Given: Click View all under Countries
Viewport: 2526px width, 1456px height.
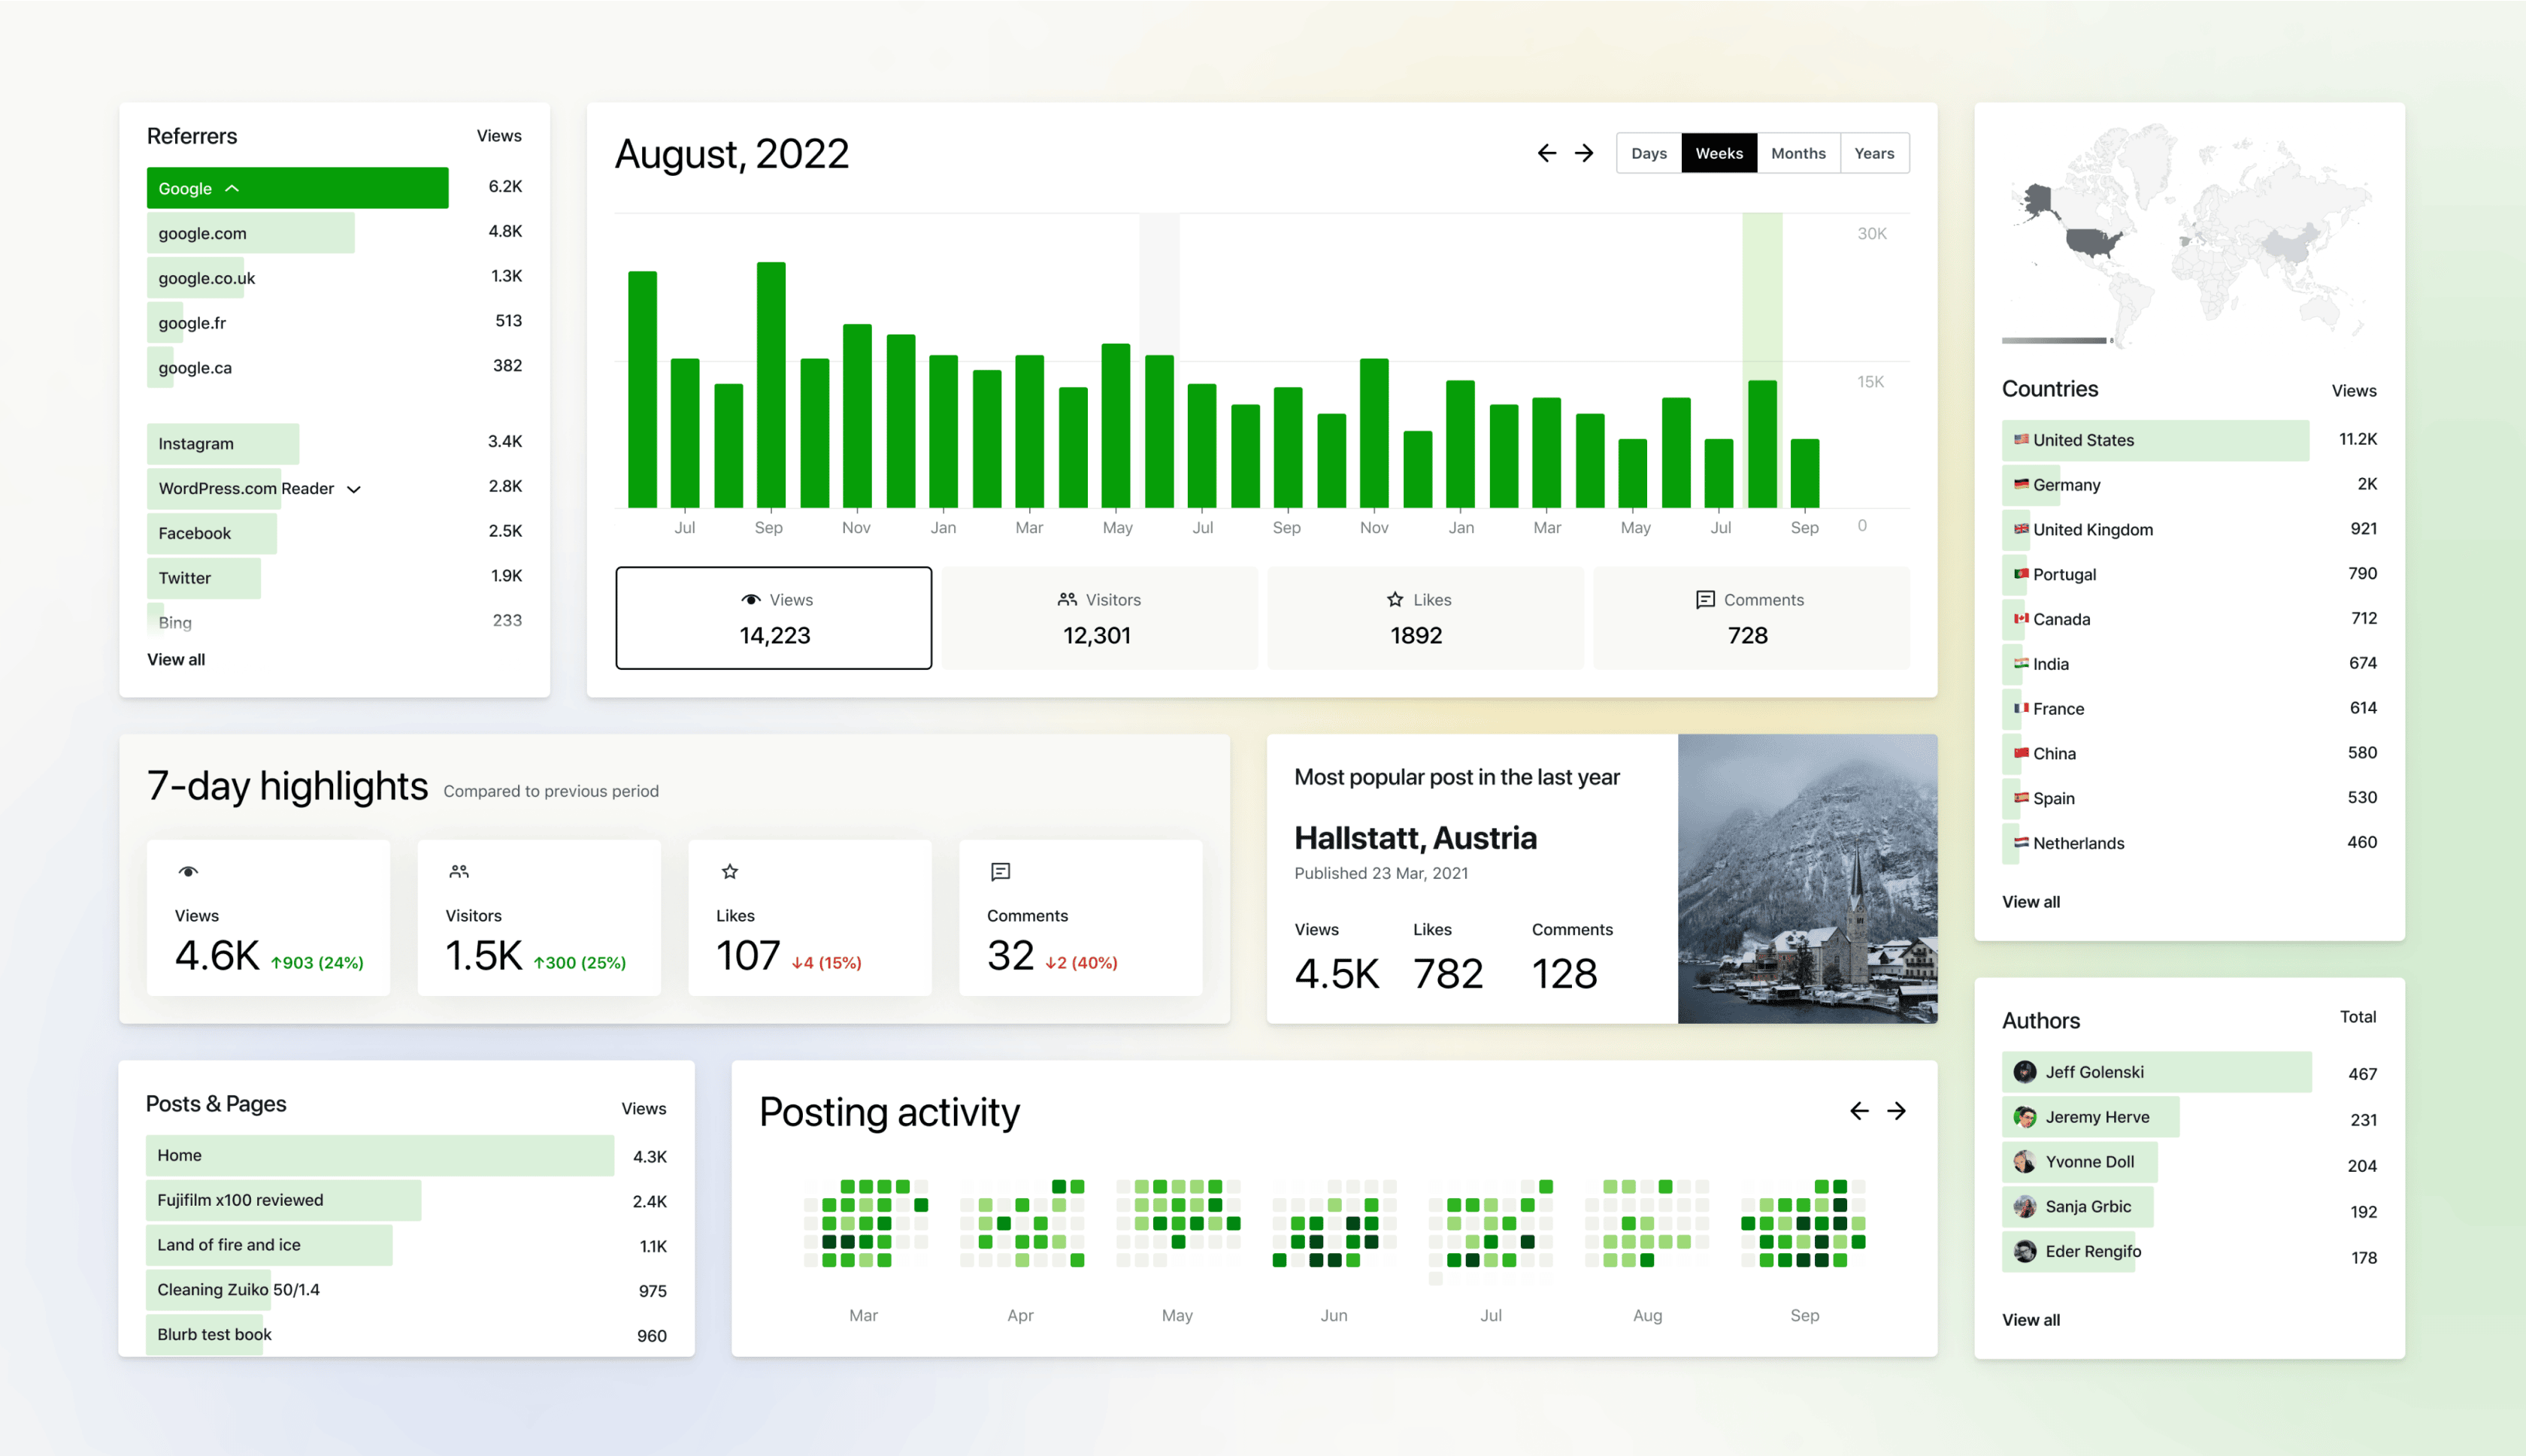Looking at the screenshot, I should click(x=2030, y=901).
